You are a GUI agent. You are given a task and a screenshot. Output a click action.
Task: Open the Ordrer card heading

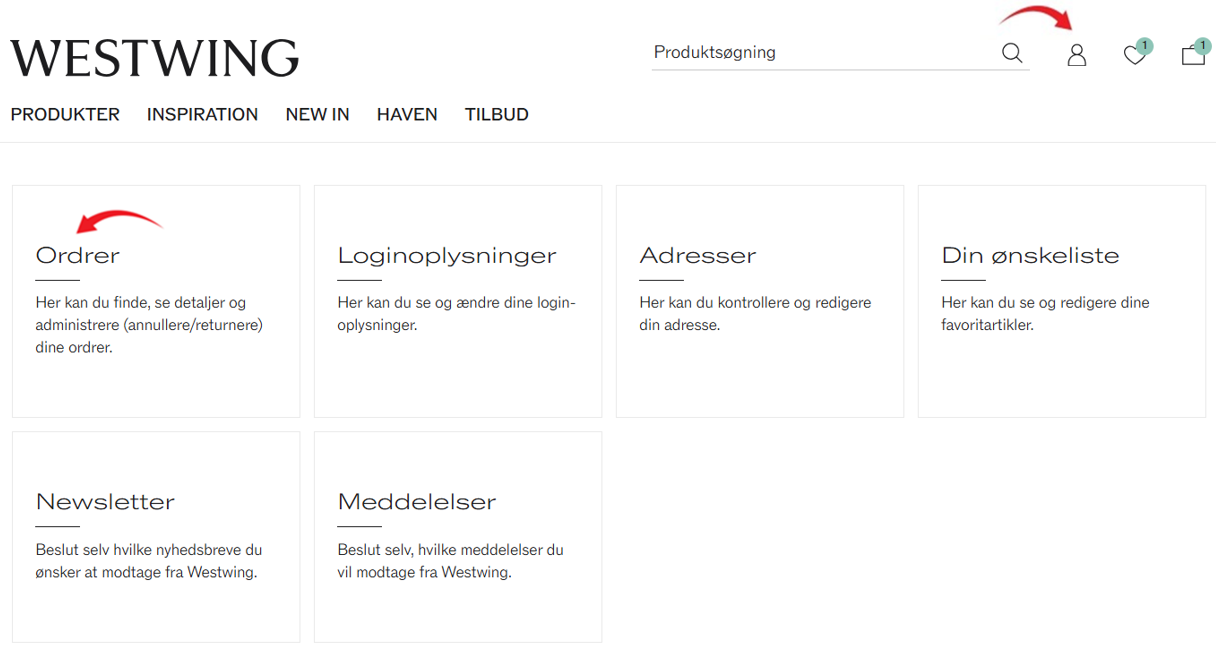tap(78, 255)
